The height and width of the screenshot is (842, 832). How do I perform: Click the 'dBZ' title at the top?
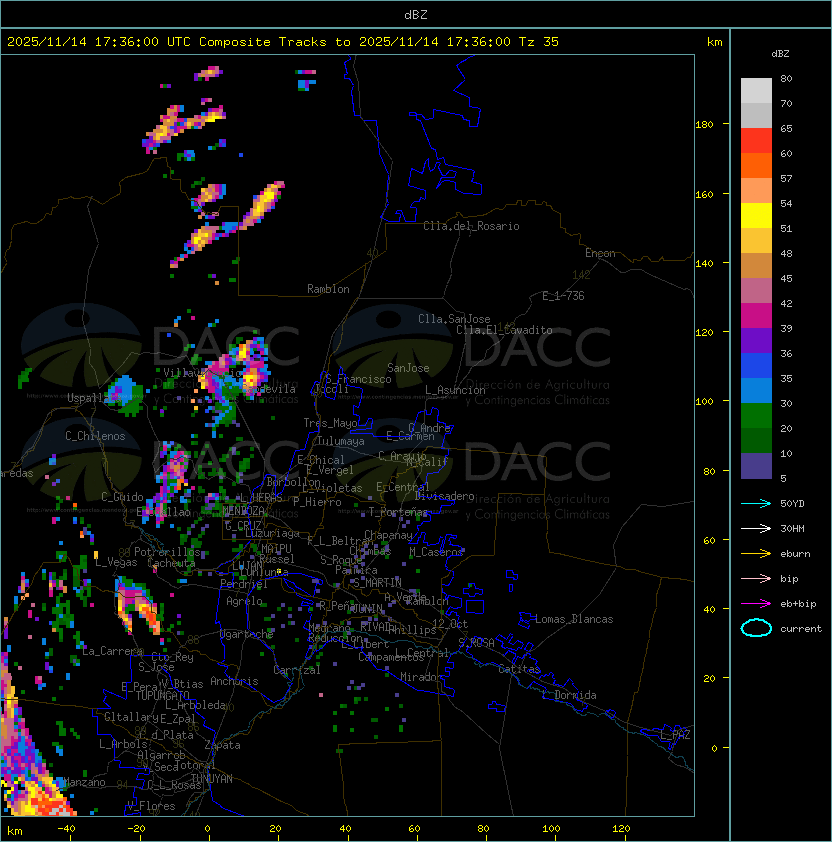[416, 15]
